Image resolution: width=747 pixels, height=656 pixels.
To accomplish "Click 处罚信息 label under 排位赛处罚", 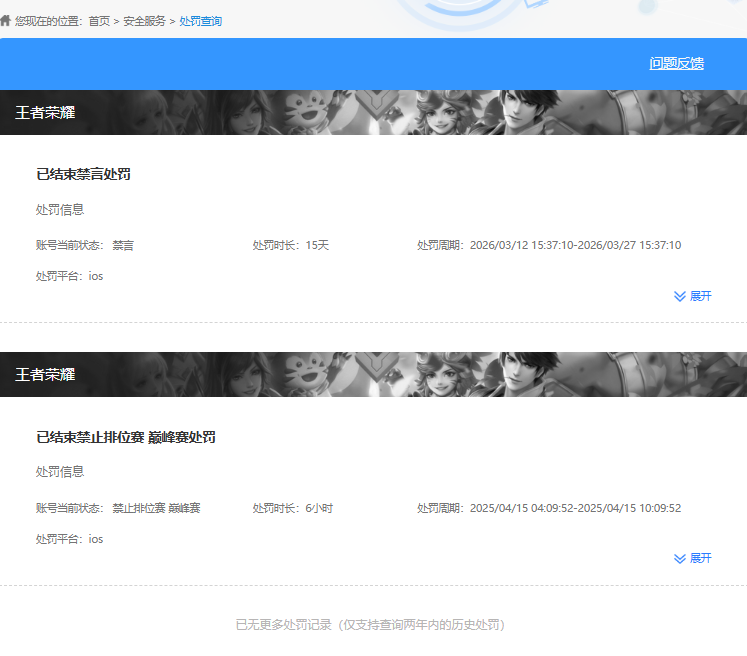I will [60, 472].
